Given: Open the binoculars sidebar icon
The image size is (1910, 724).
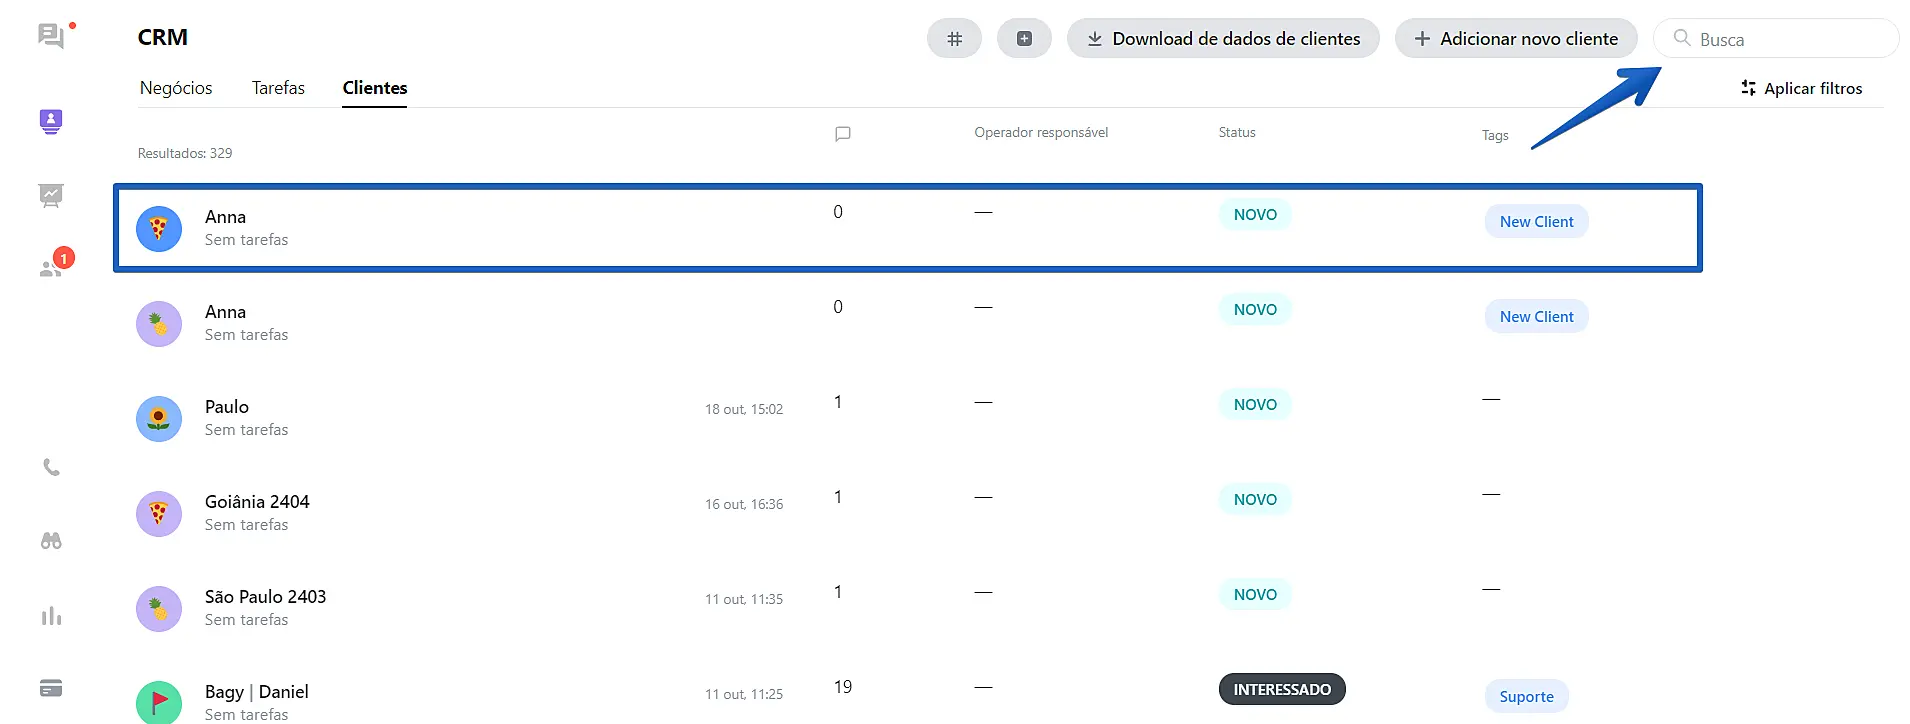Looking at the screenshot, I should pos(51,541).
